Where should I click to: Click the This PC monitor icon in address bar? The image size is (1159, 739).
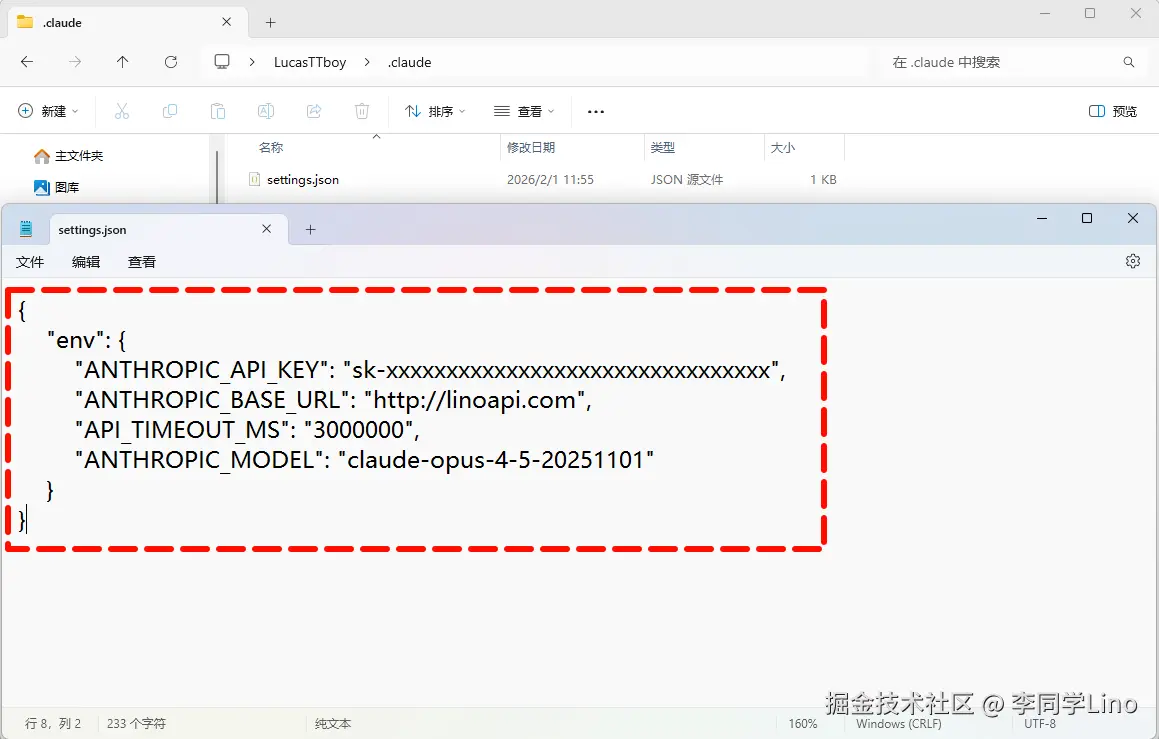coord(222,61)
